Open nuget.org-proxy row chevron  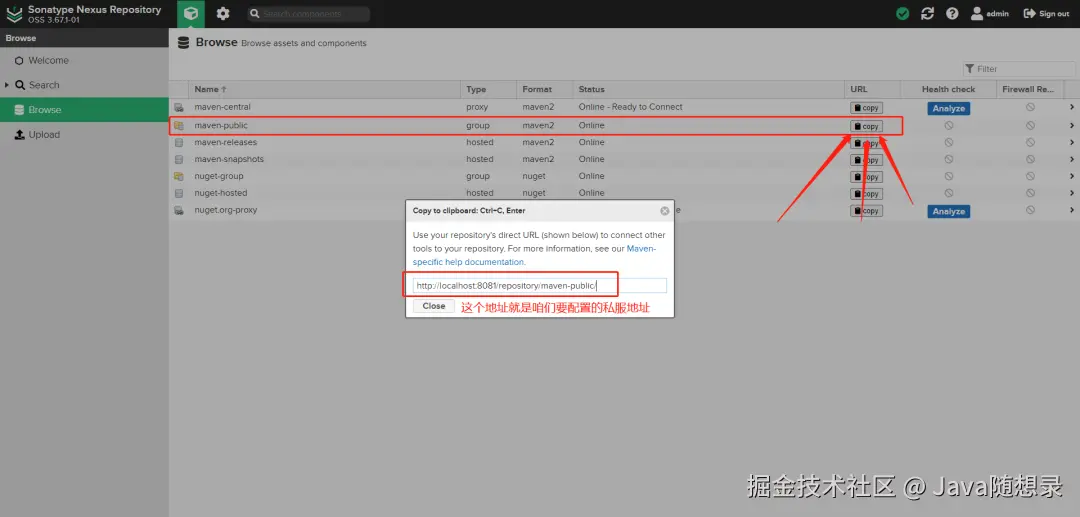tap(1072, 210)
